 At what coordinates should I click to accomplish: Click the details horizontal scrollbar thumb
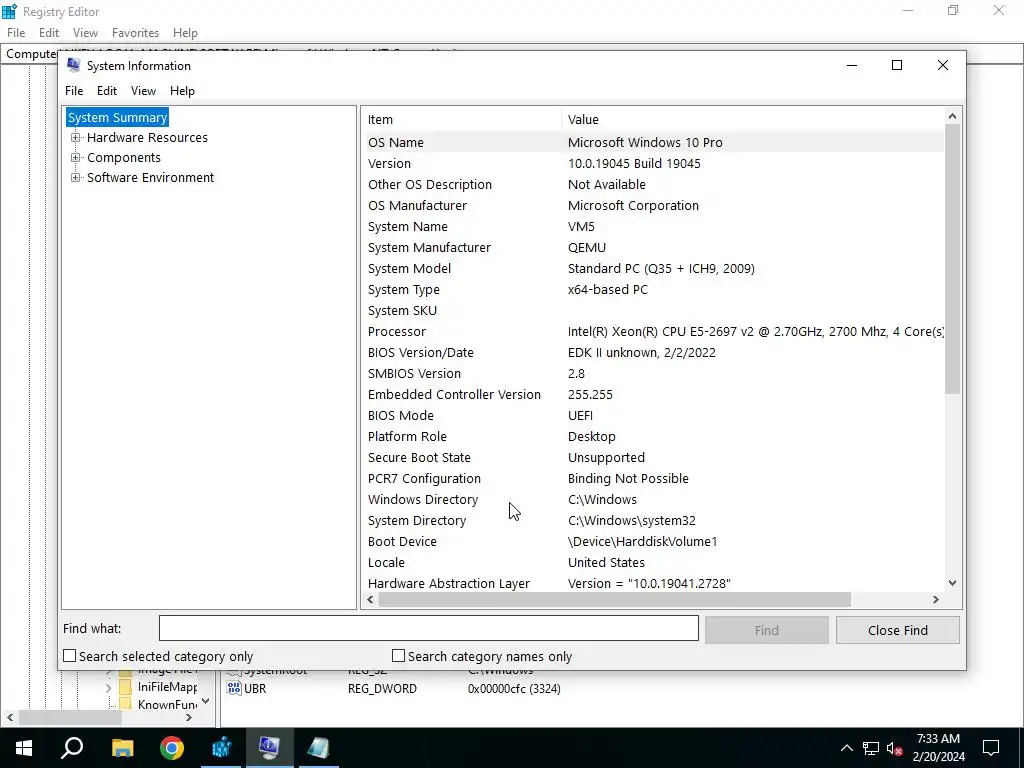click(615, 599)
